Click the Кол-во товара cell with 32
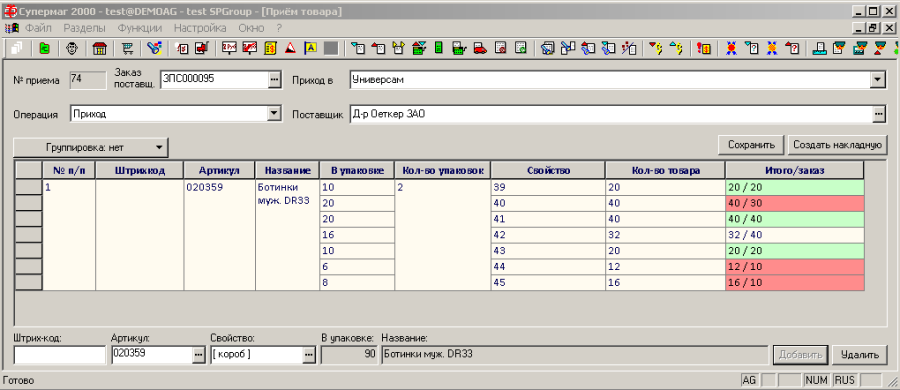This screenshot has width=900, height=390. click(x=665, y=235)
